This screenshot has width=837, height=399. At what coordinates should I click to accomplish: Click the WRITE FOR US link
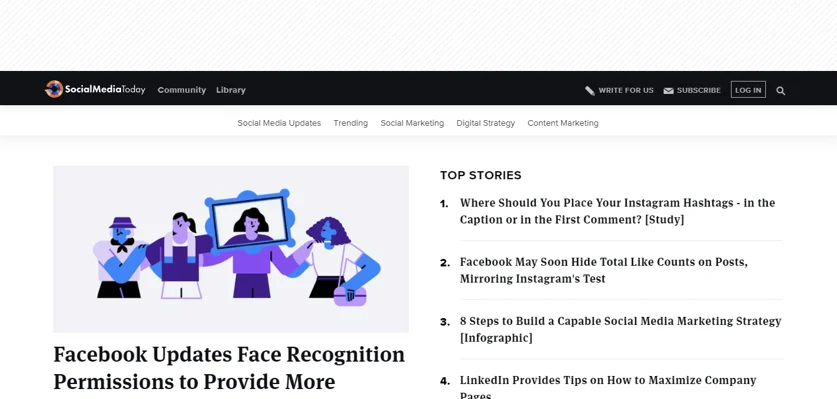(x=626, y=90)
